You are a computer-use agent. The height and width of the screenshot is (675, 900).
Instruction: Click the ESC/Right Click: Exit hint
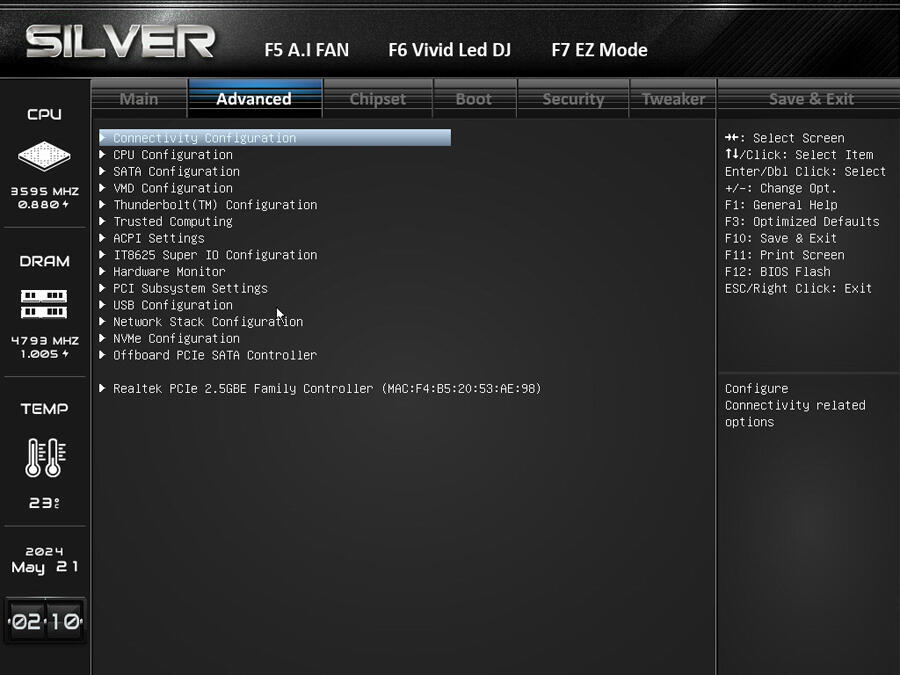click(798, 288)
